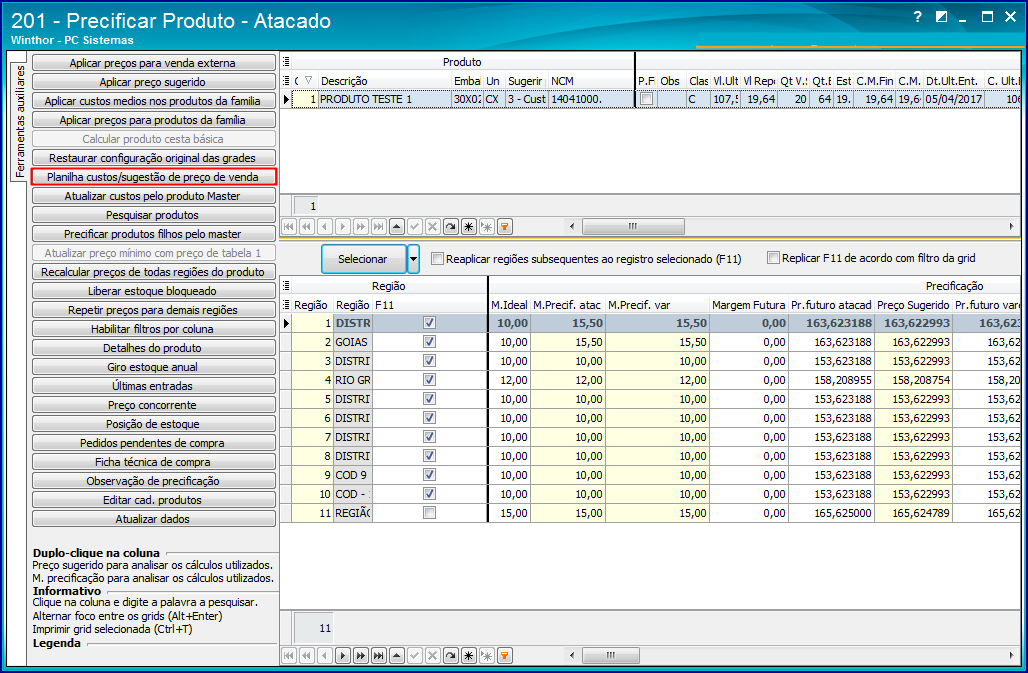Uncheck F11 checkbox in first DISTR row
This screenshot has height=673, width=1028.
tap(429, 322)
